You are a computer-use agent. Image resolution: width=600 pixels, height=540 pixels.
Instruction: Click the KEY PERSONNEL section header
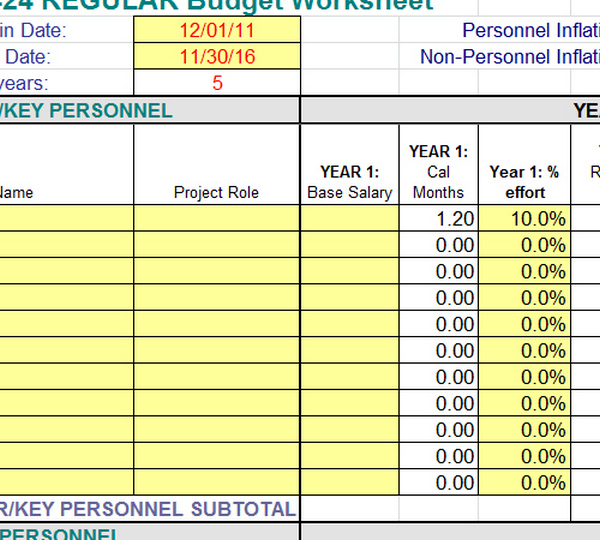click(x=150, y=111)
